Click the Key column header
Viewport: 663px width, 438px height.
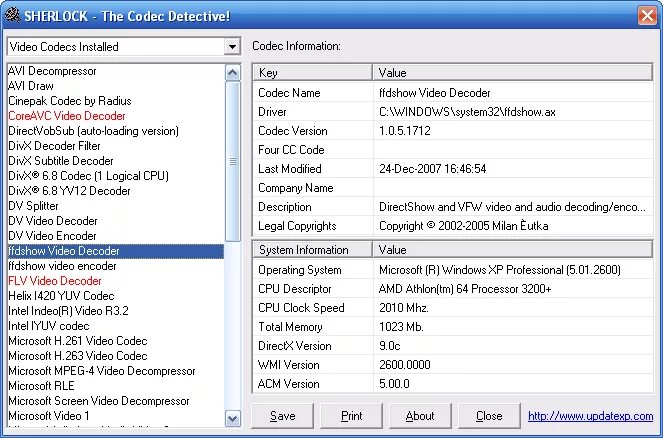pyautogui.click(x=312, y=73)
